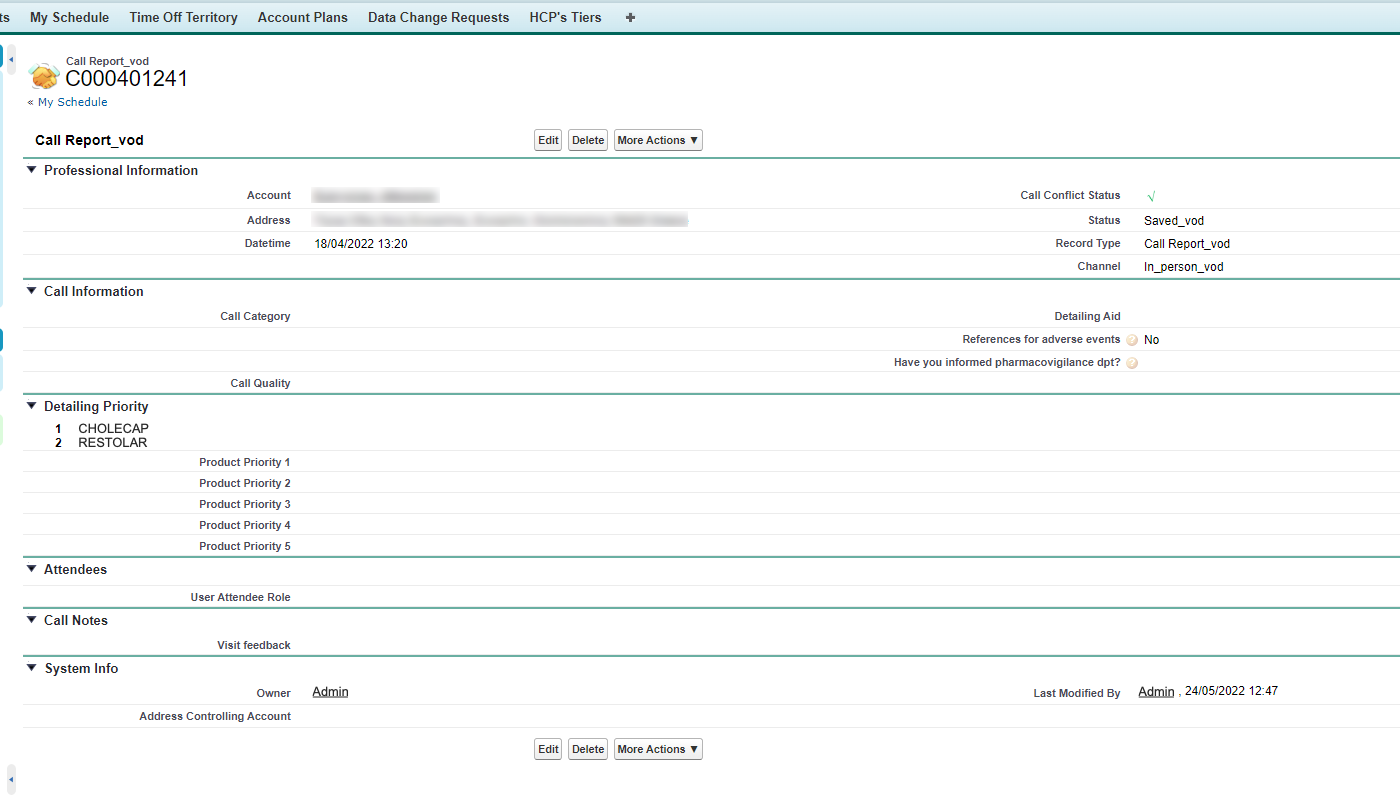Click the bottom-left sidebar arrow handle
The image size is (1400, 812).
(11, 779)
